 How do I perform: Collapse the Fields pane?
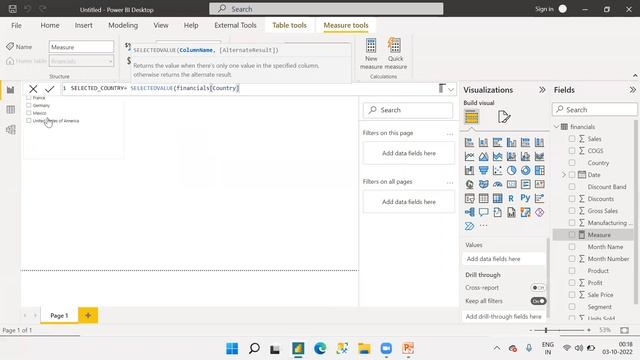633,90
